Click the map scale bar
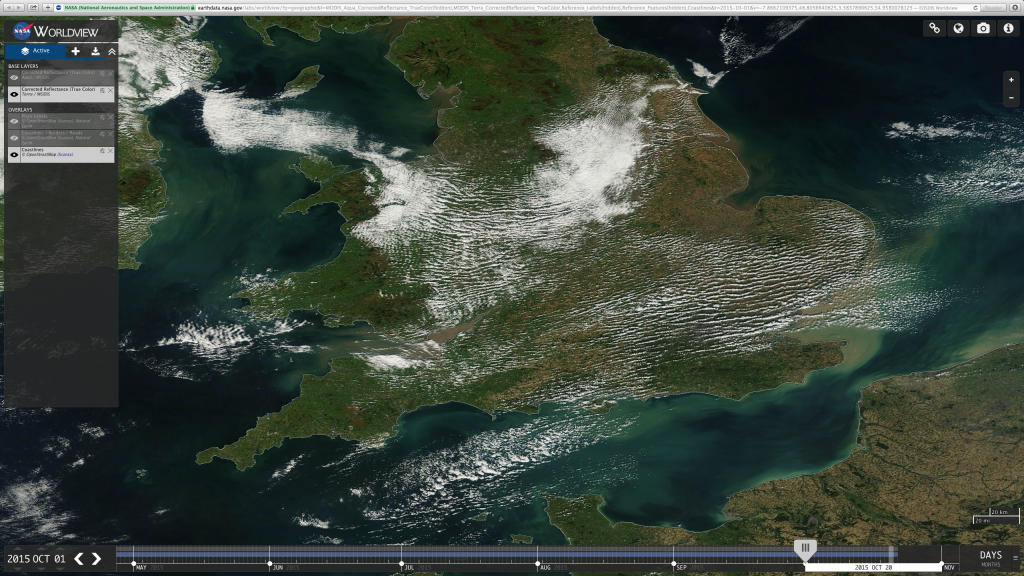This screenshot has height=576, width=1024. pos(996,516)
